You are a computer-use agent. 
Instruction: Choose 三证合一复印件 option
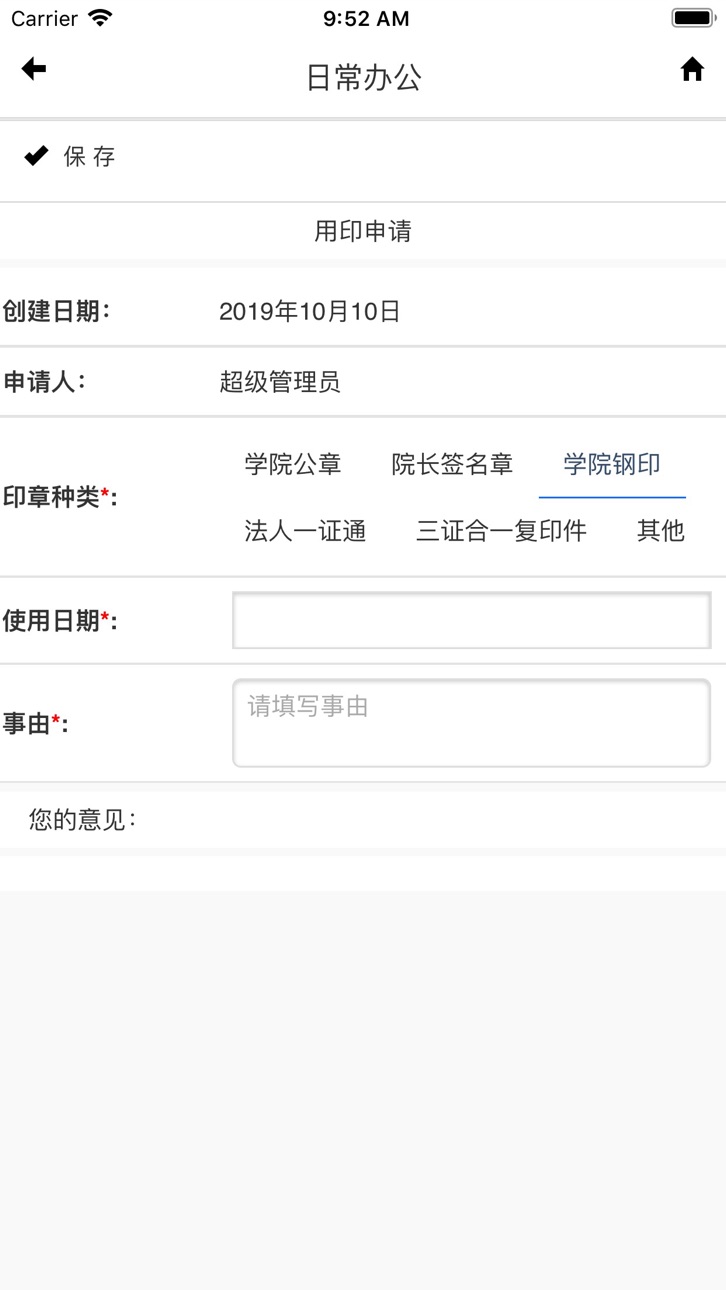(501, 531)
